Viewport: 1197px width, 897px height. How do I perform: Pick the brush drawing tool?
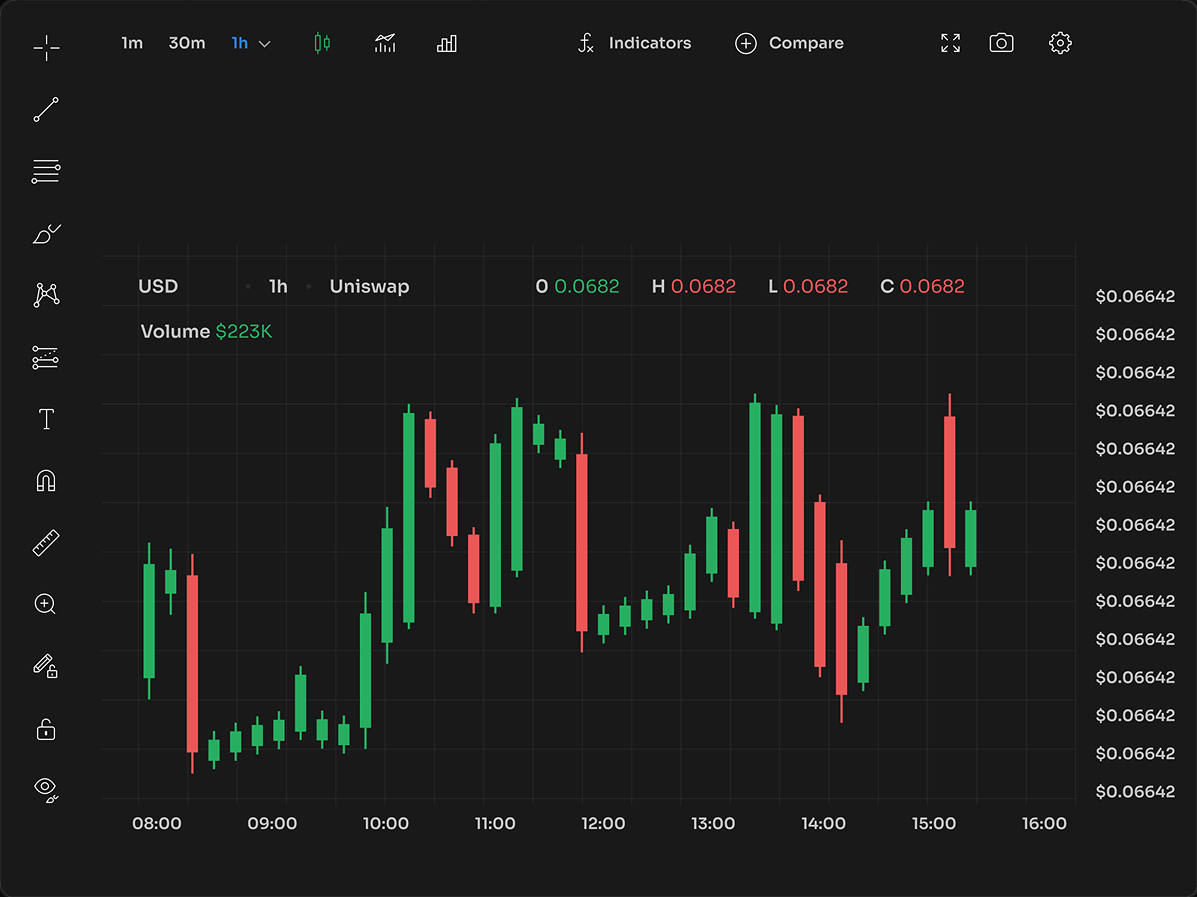(46, 233)
